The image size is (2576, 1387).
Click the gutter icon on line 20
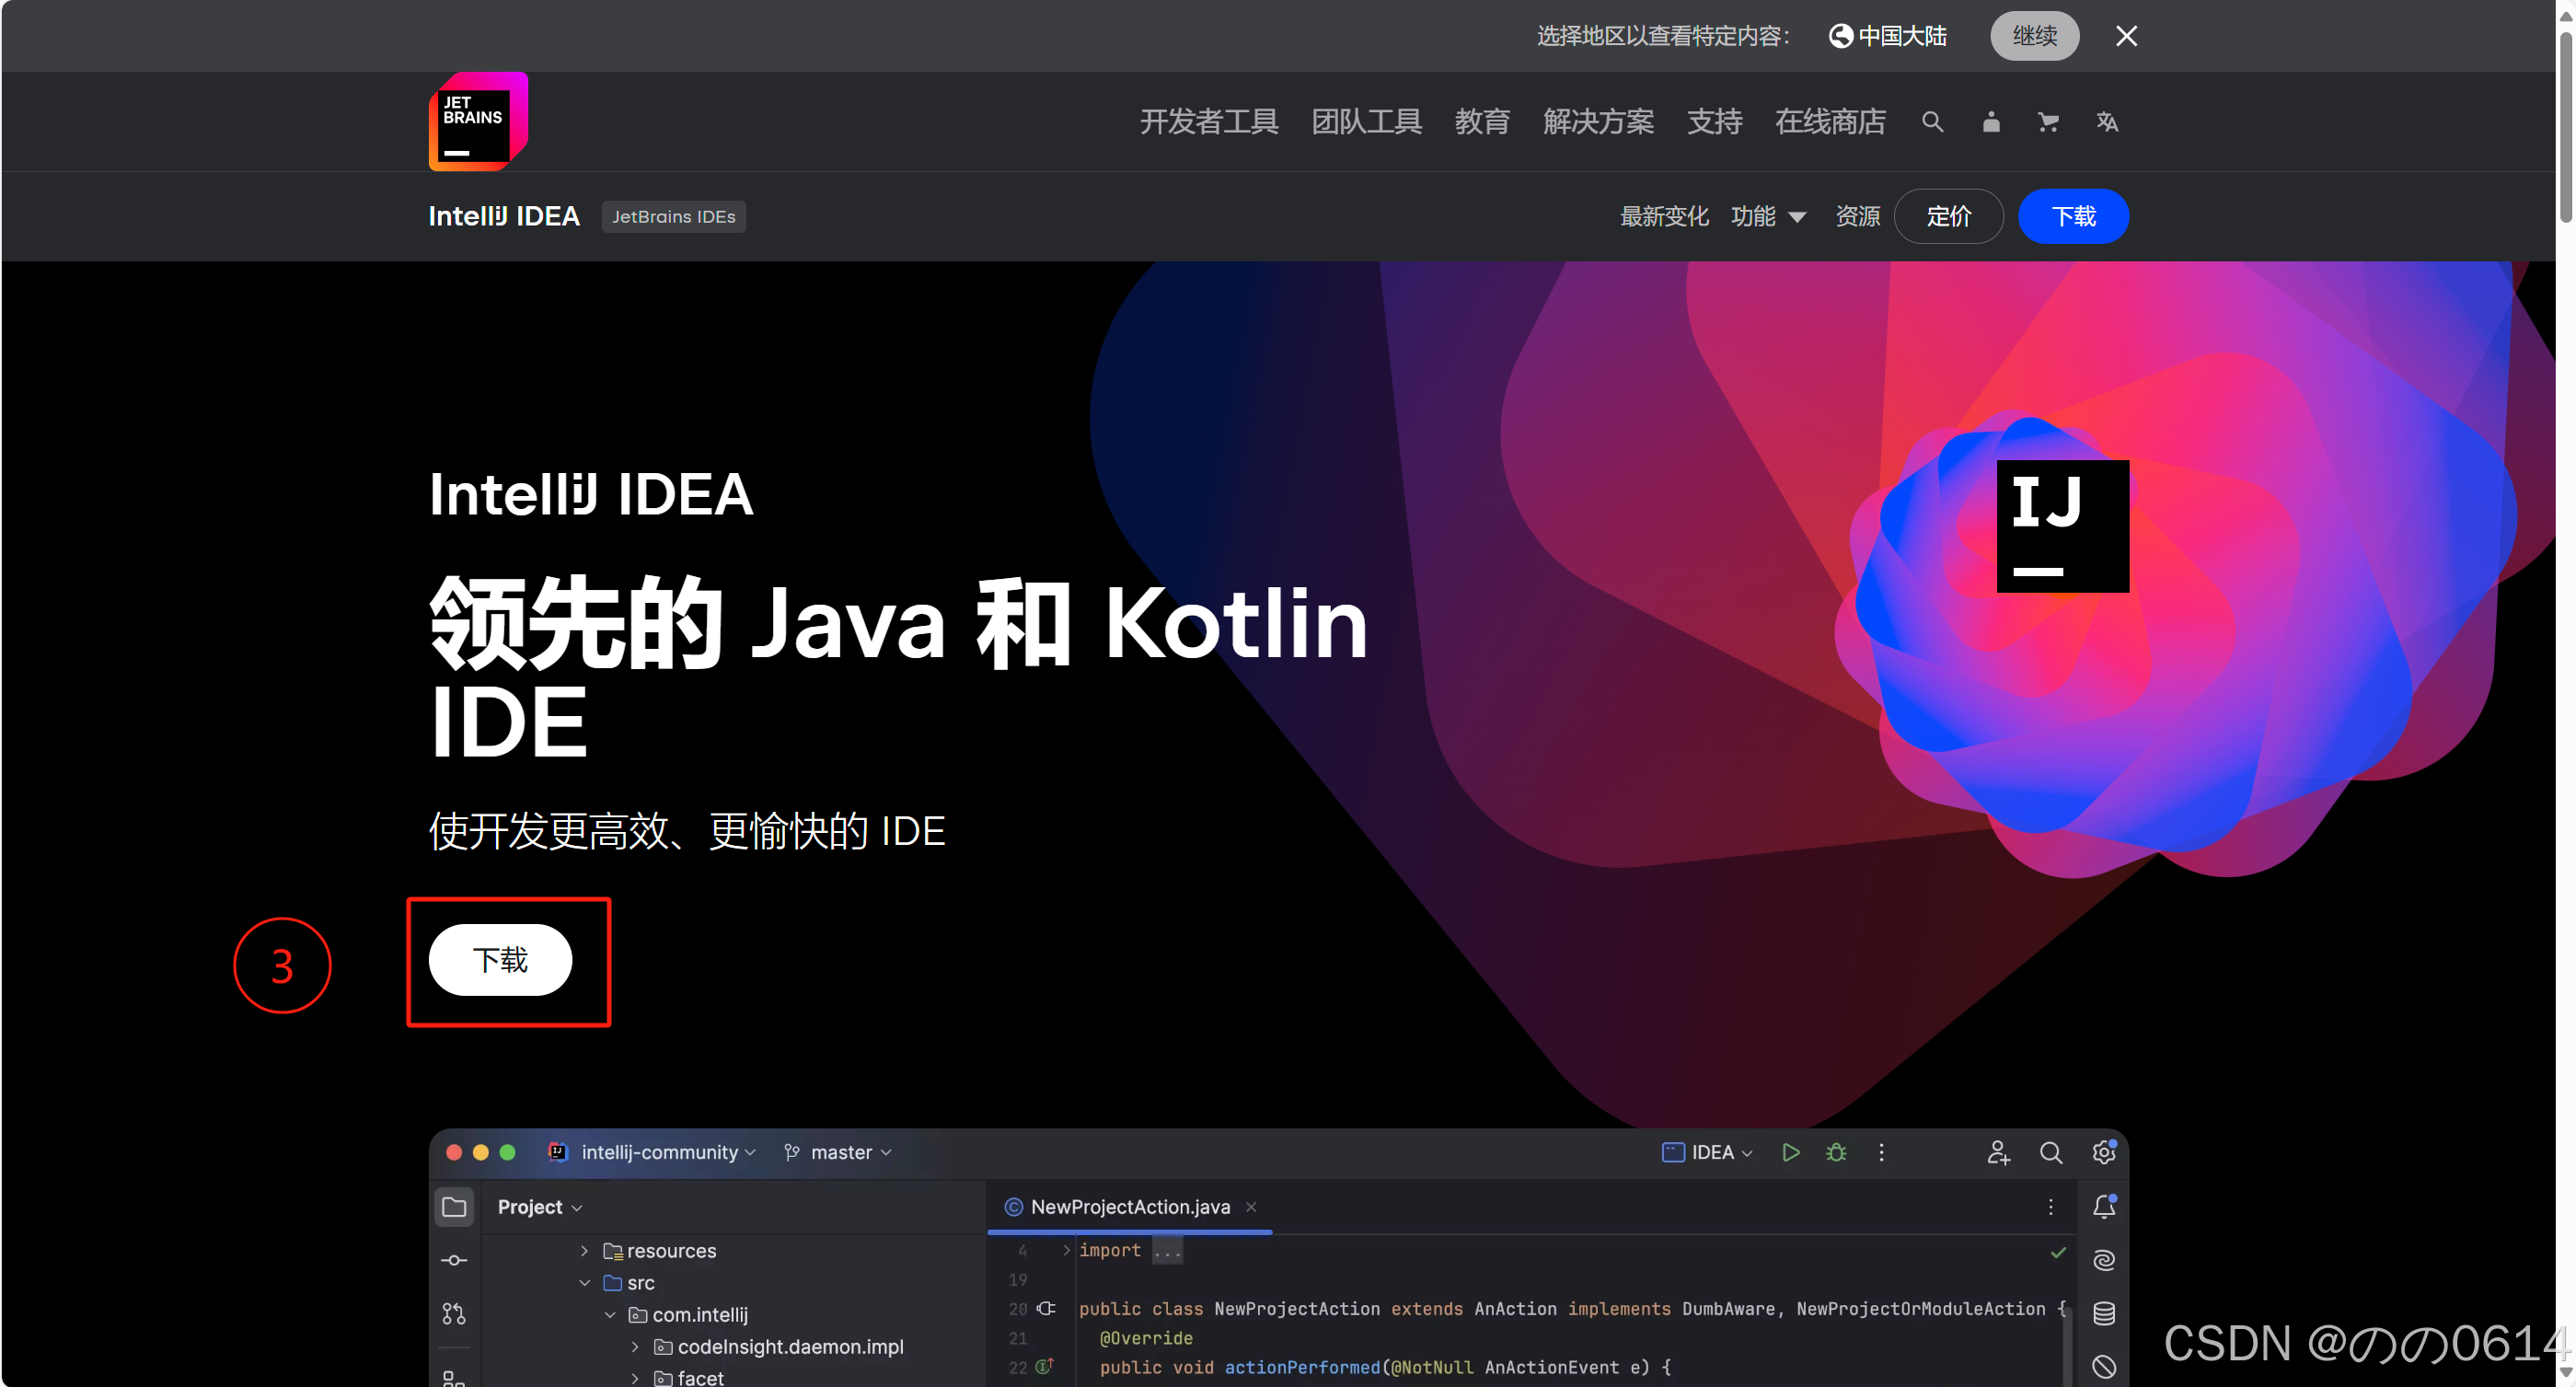pos(1046,1308)
